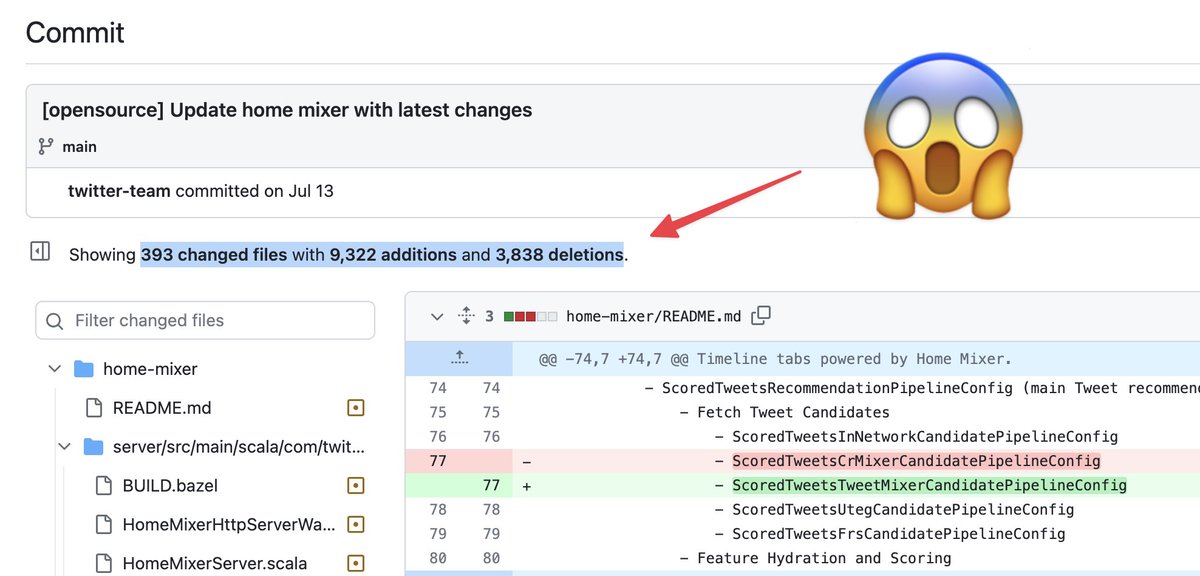1200x576 pixels.
Task: Toggle the file tree sidebar icon
Action: coord(40,251)
